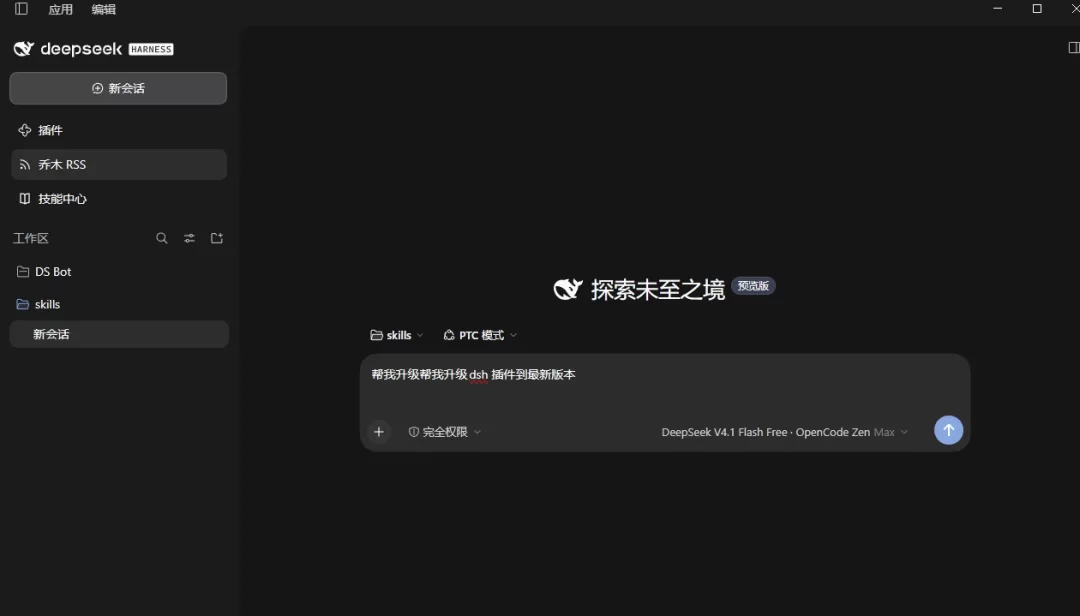Open the 应用 menu
Image resolution: width=1080 pixels, height=616 pixels.
(61, 9)
